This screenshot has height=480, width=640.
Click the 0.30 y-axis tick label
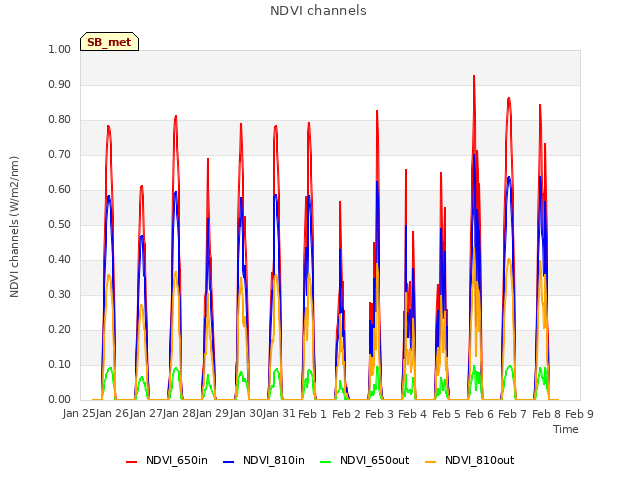(x=60, y=294)
